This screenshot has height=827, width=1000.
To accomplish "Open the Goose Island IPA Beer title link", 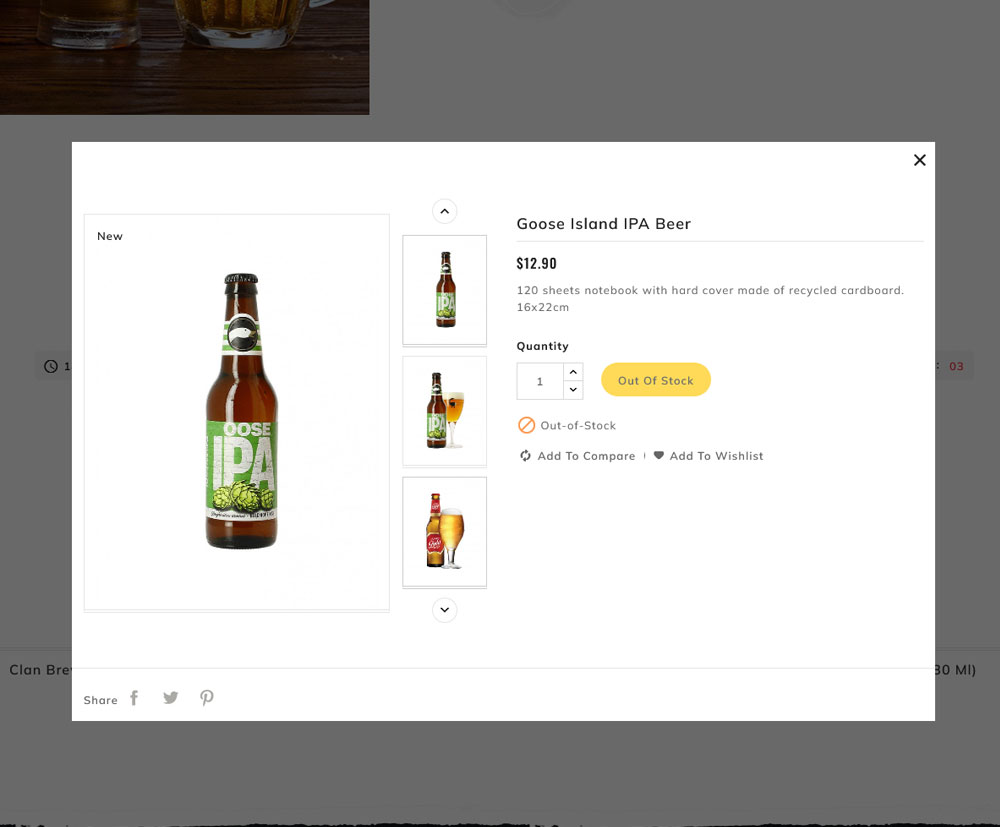I will (603, 223).
